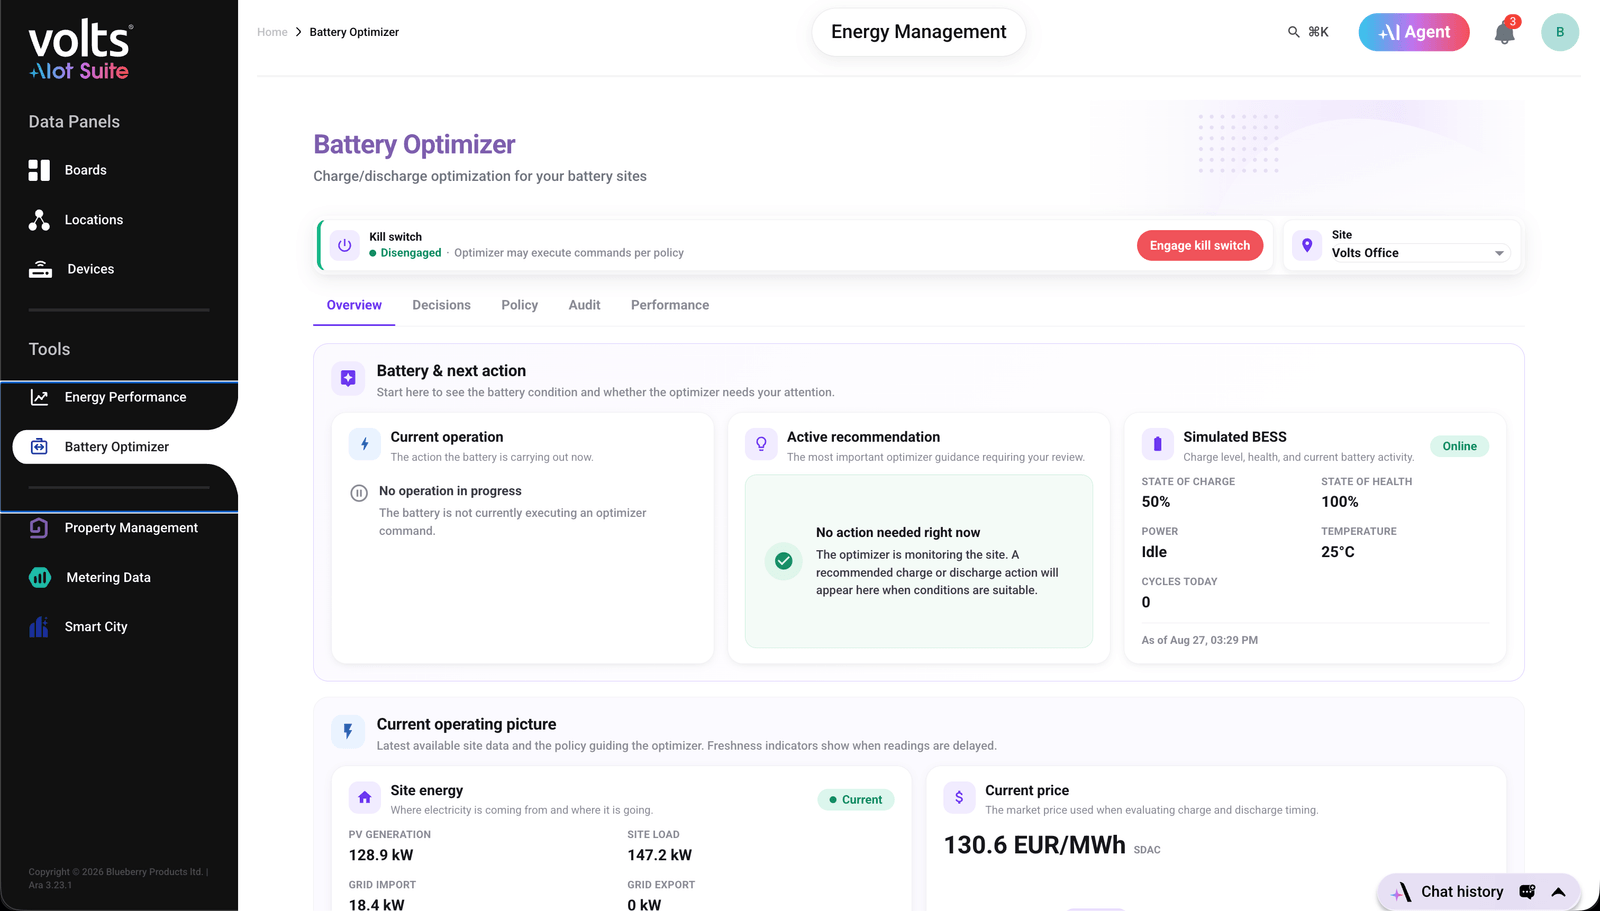Viewport: 1600px width, 911px height.
Task: Click the PV Generation 128.9 kW value
Action: pyautogui.click(x=381, y=855)
